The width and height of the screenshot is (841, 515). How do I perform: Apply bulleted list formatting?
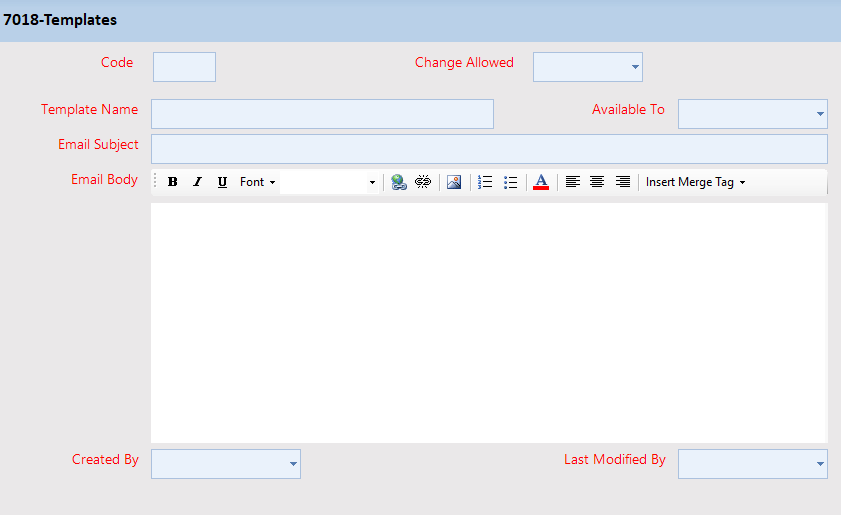click(x=510, y=182)
